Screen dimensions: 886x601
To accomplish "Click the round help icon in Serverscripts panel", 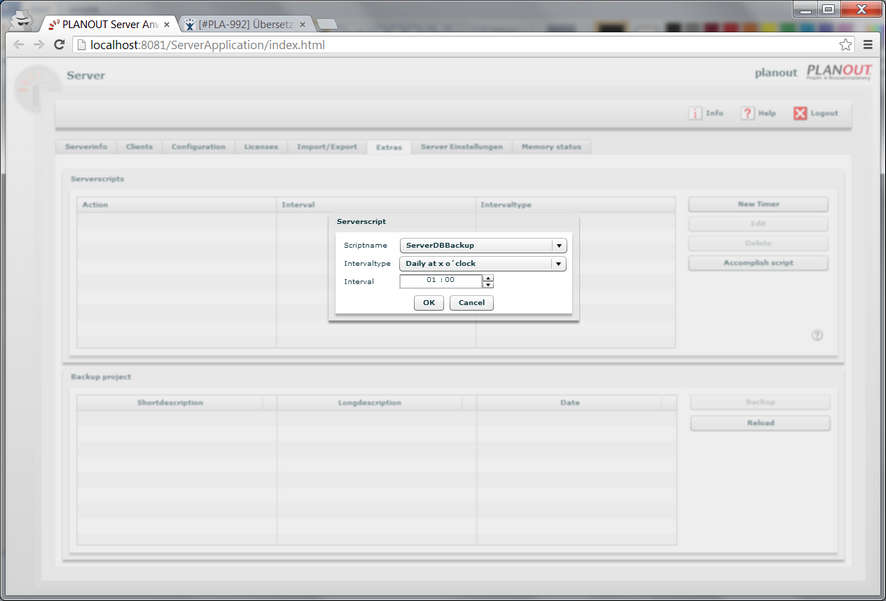I will click(817, 335).
